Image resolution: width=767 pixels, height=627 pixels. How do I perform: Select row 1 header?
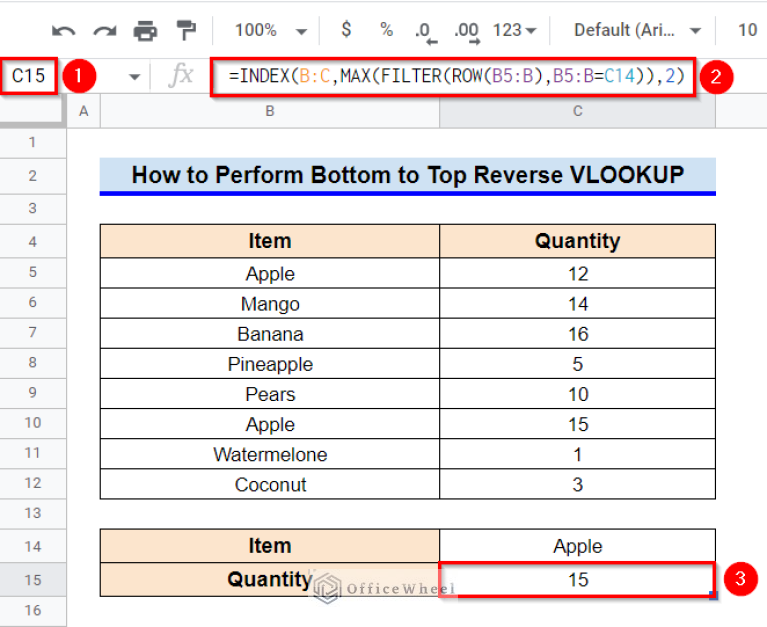[x=33, y=143]
